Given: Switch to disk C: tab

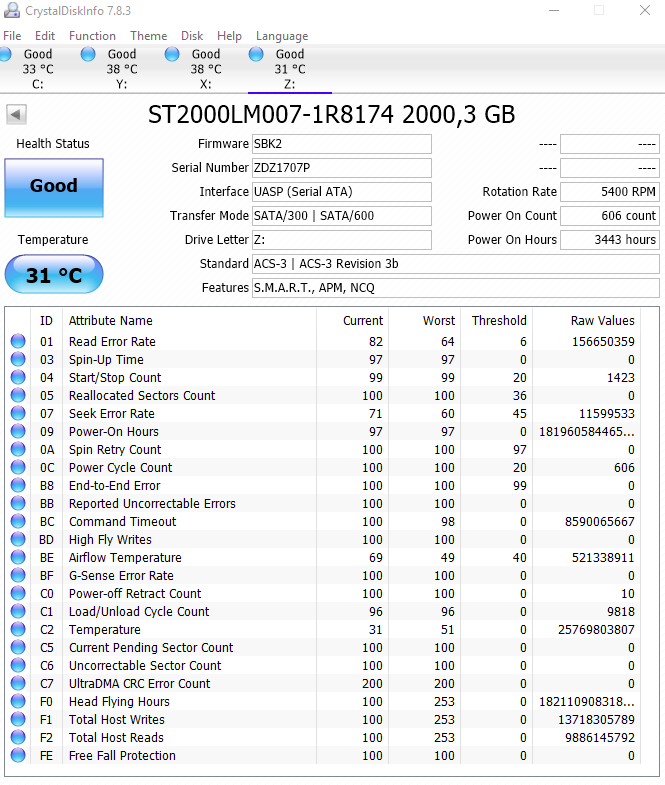Looking at the screenshot, I should 38,69.
